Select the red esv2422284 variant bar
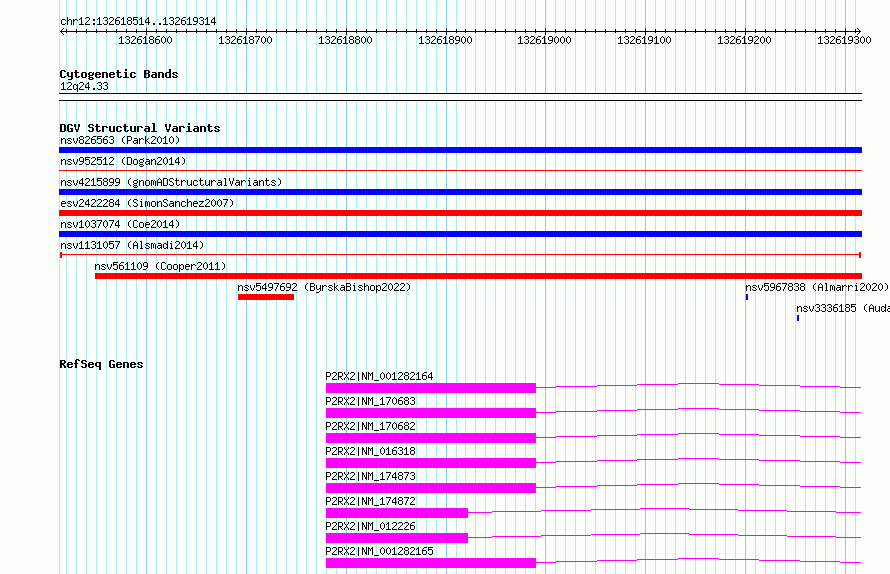 click(460, 213)
